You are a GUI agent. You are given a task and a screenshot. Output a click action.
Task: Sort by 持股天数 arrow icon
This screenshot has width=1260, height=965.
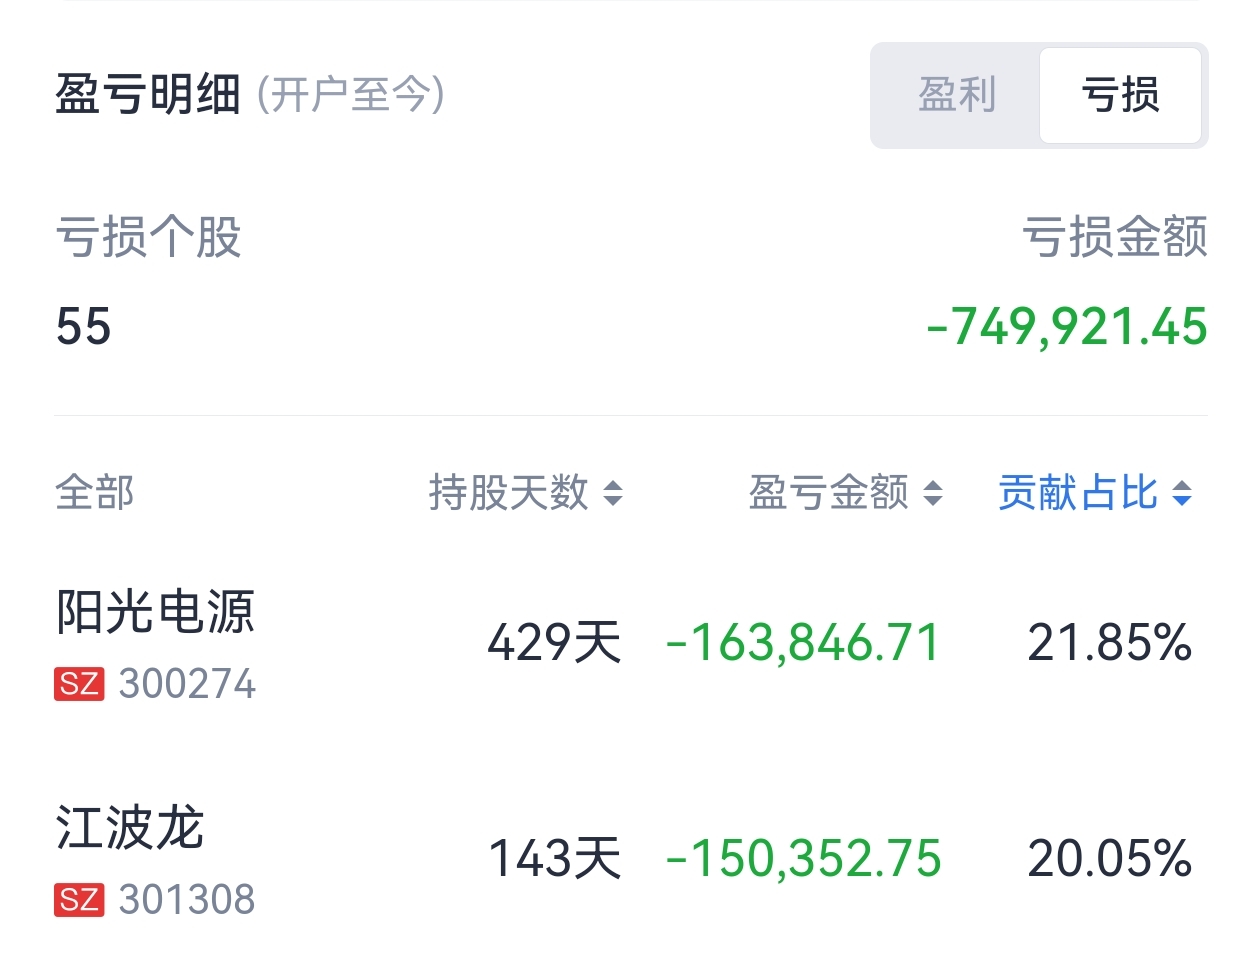pos(613,493)
